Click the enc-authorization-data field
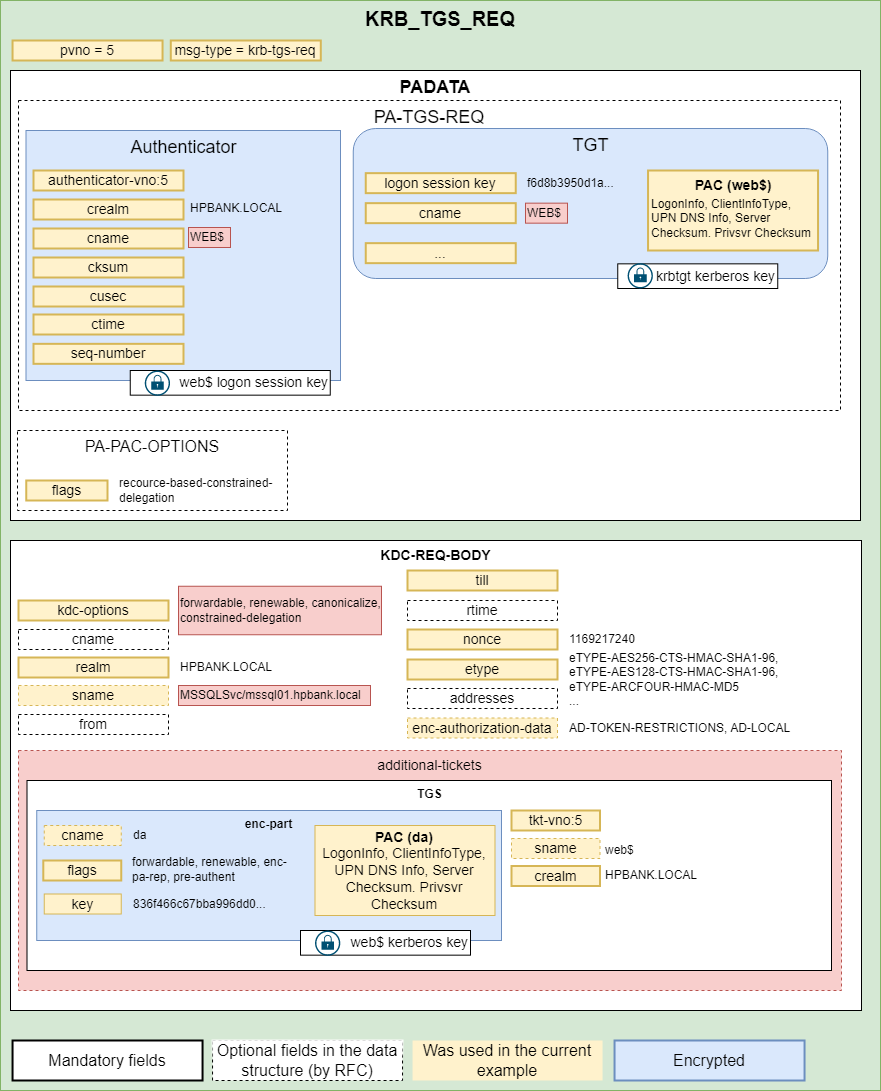 click(x=482, y=728)
